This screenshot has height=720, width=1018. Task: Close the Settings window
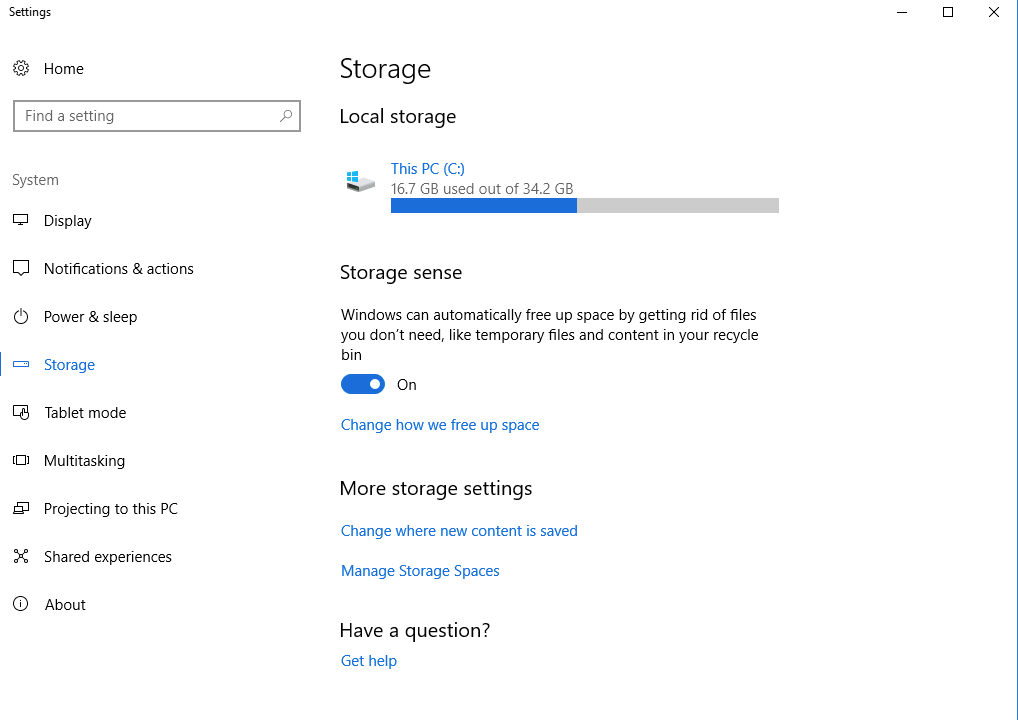(994, 12)
